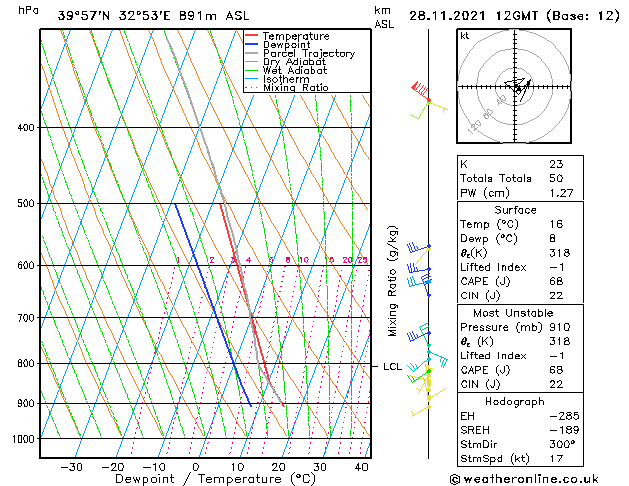629x486 pixels.
Task: Click the 'SREH' row value -189
Action: tap(564, 430)
